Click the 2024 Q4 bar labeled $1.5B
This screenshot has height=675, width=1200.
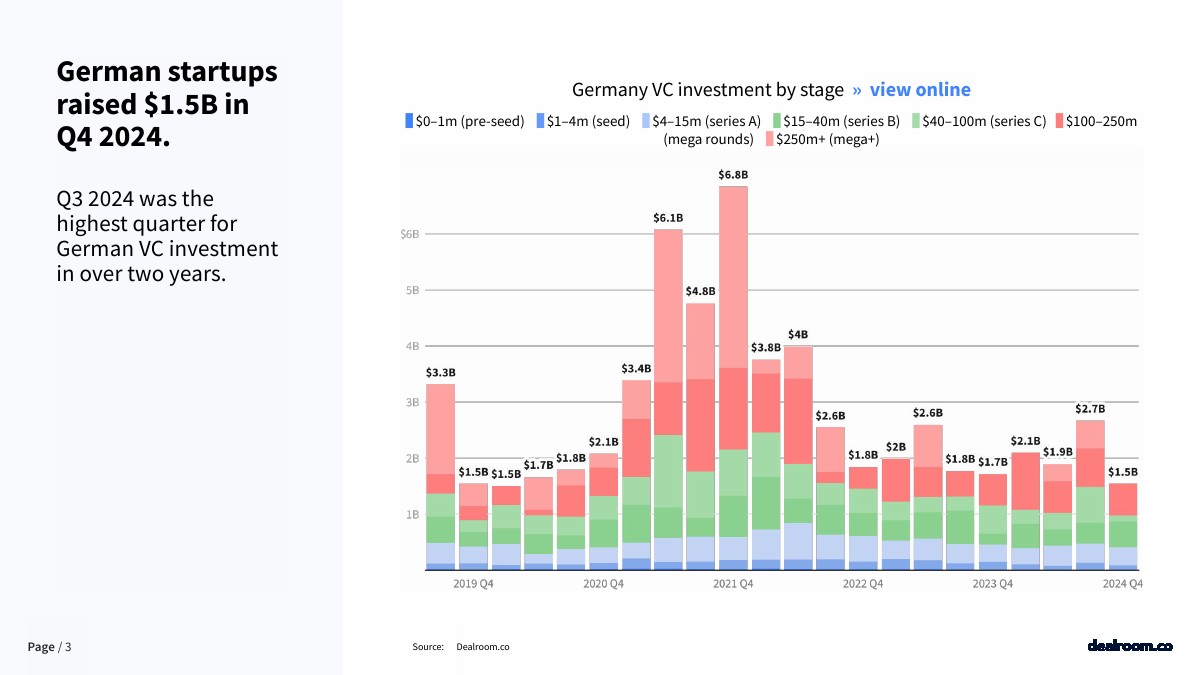coord(1123,526)
